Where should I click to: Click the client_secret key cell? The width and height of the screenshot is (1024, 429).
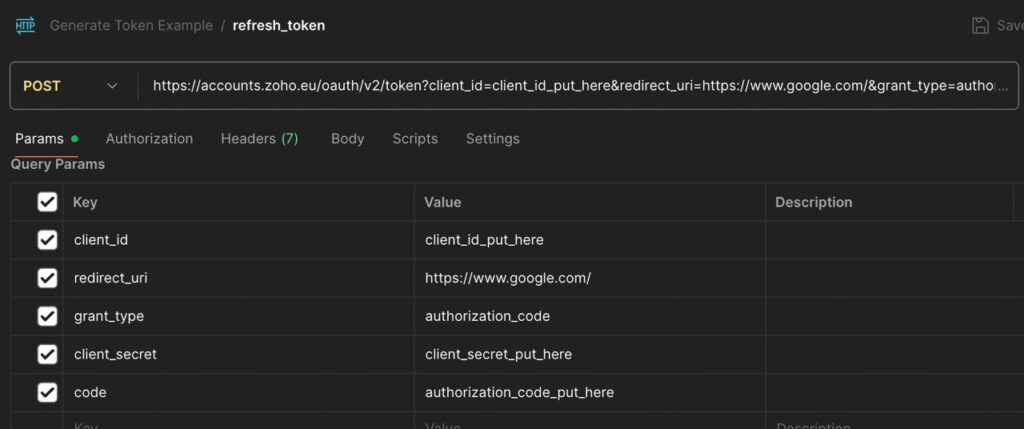pos(238,354)
